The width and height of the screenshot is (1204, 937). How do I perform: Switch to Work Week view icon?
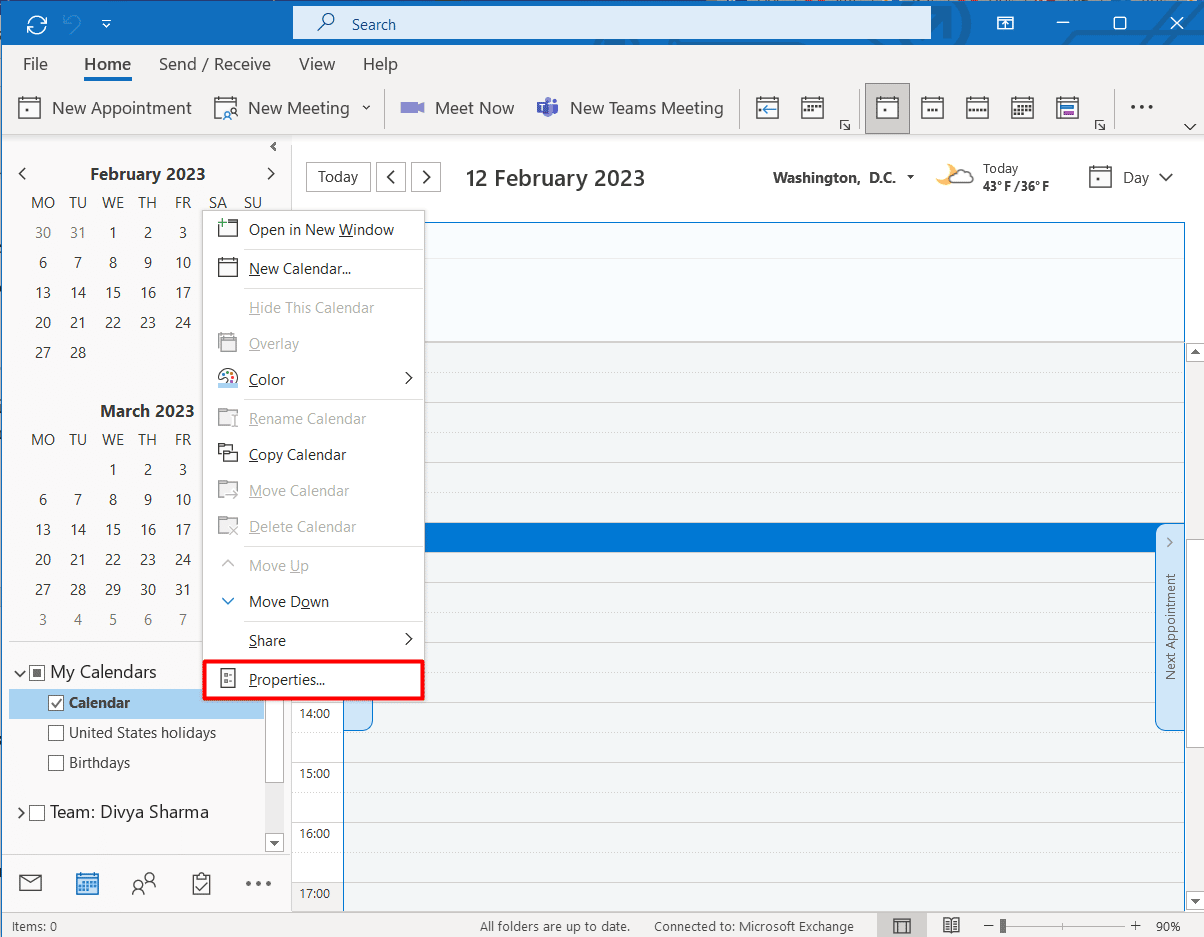[x=932, y=108]
